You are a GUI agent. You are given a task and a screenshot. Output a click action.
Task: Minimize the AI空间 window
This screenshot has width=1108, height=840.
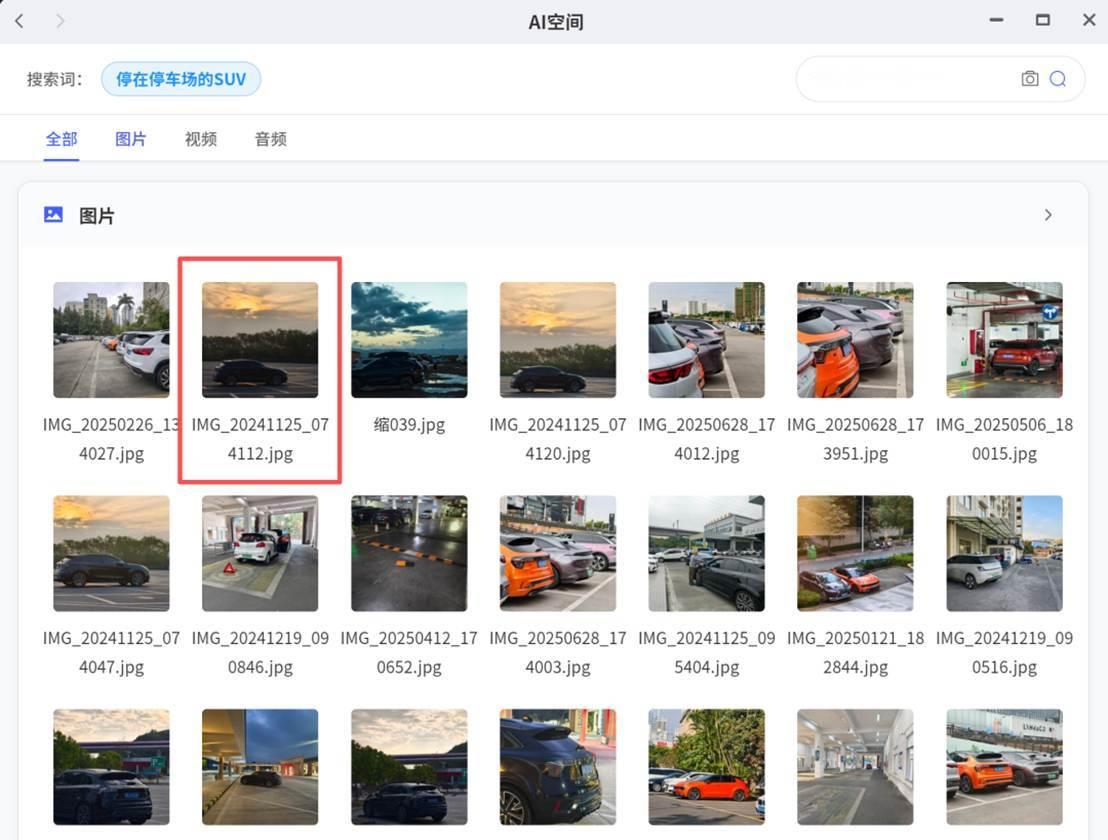pos(996,20)
